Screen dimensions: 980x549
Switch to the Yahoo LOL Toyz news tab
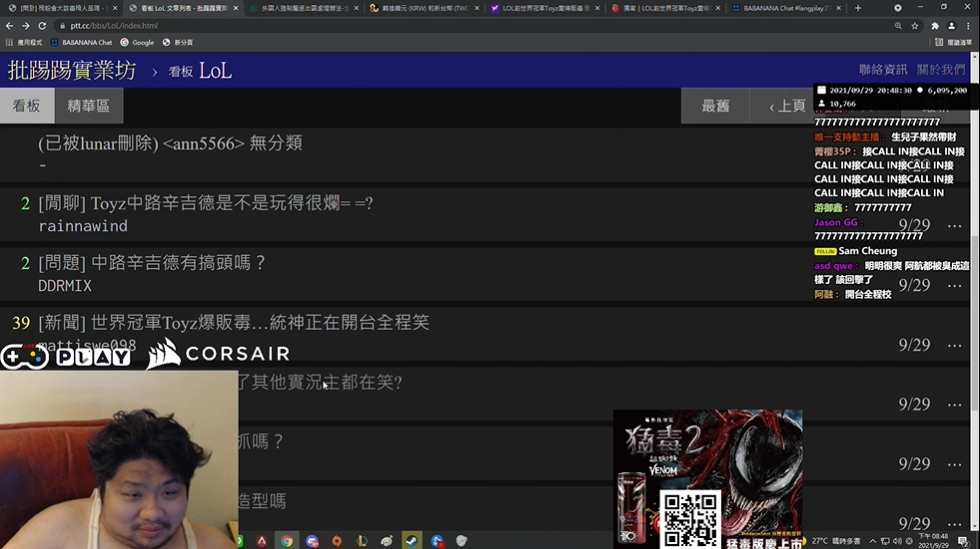pos(545,8)
